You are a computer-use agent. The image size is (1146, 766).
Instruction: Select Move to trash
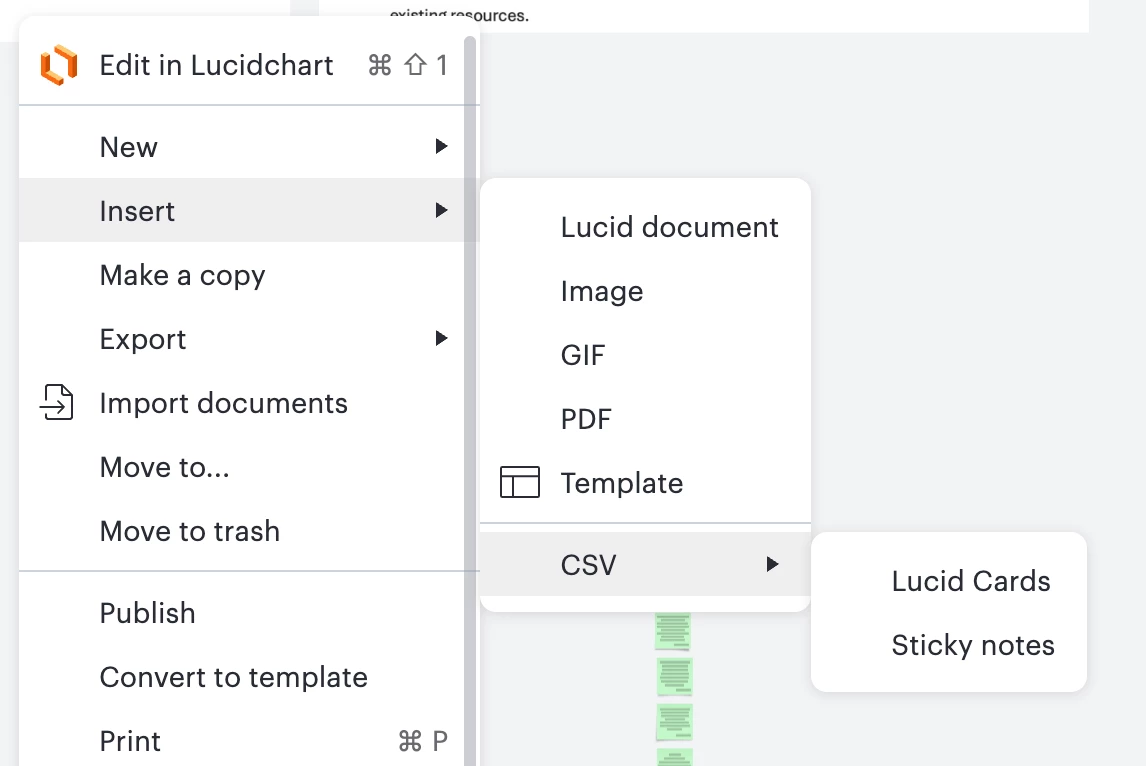241,531
